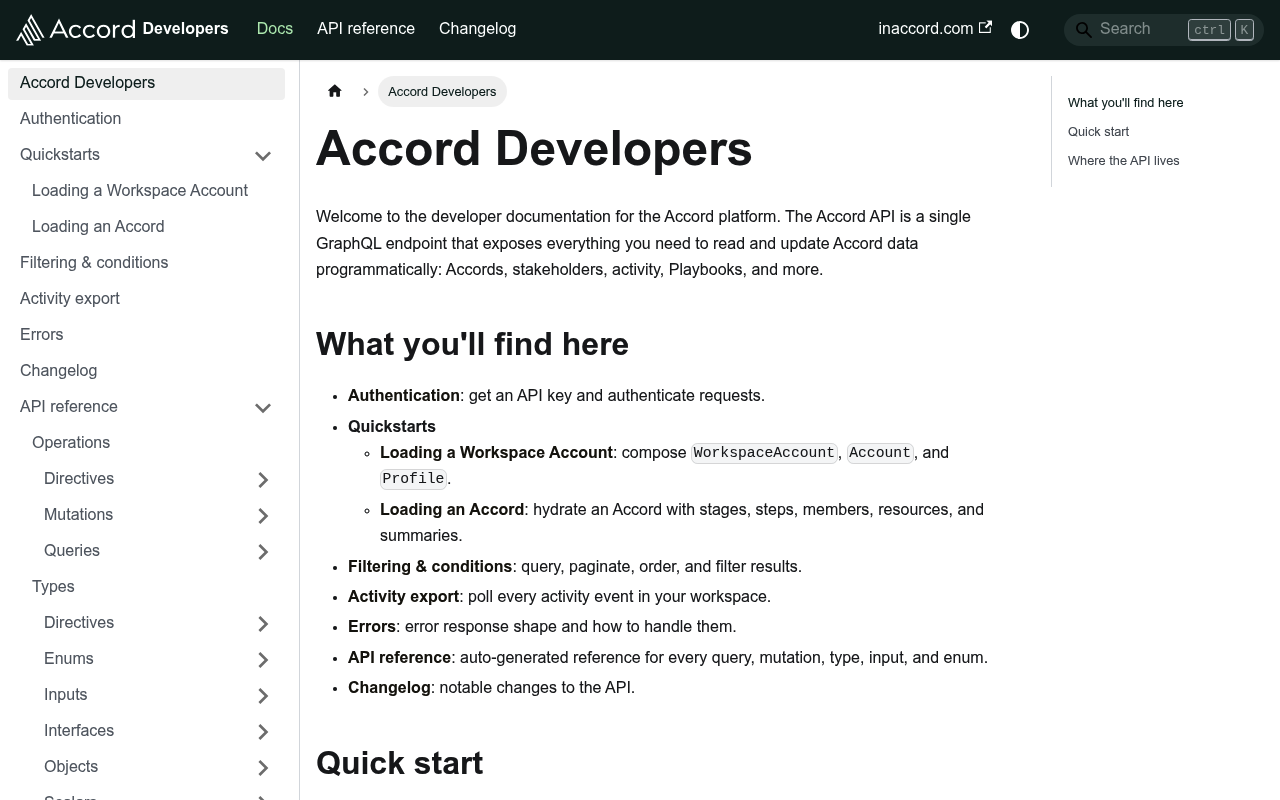Viewport: 1280px width, 800px height.
Task: Expand the Objects sidebar category
Action: tap(263, 767)
